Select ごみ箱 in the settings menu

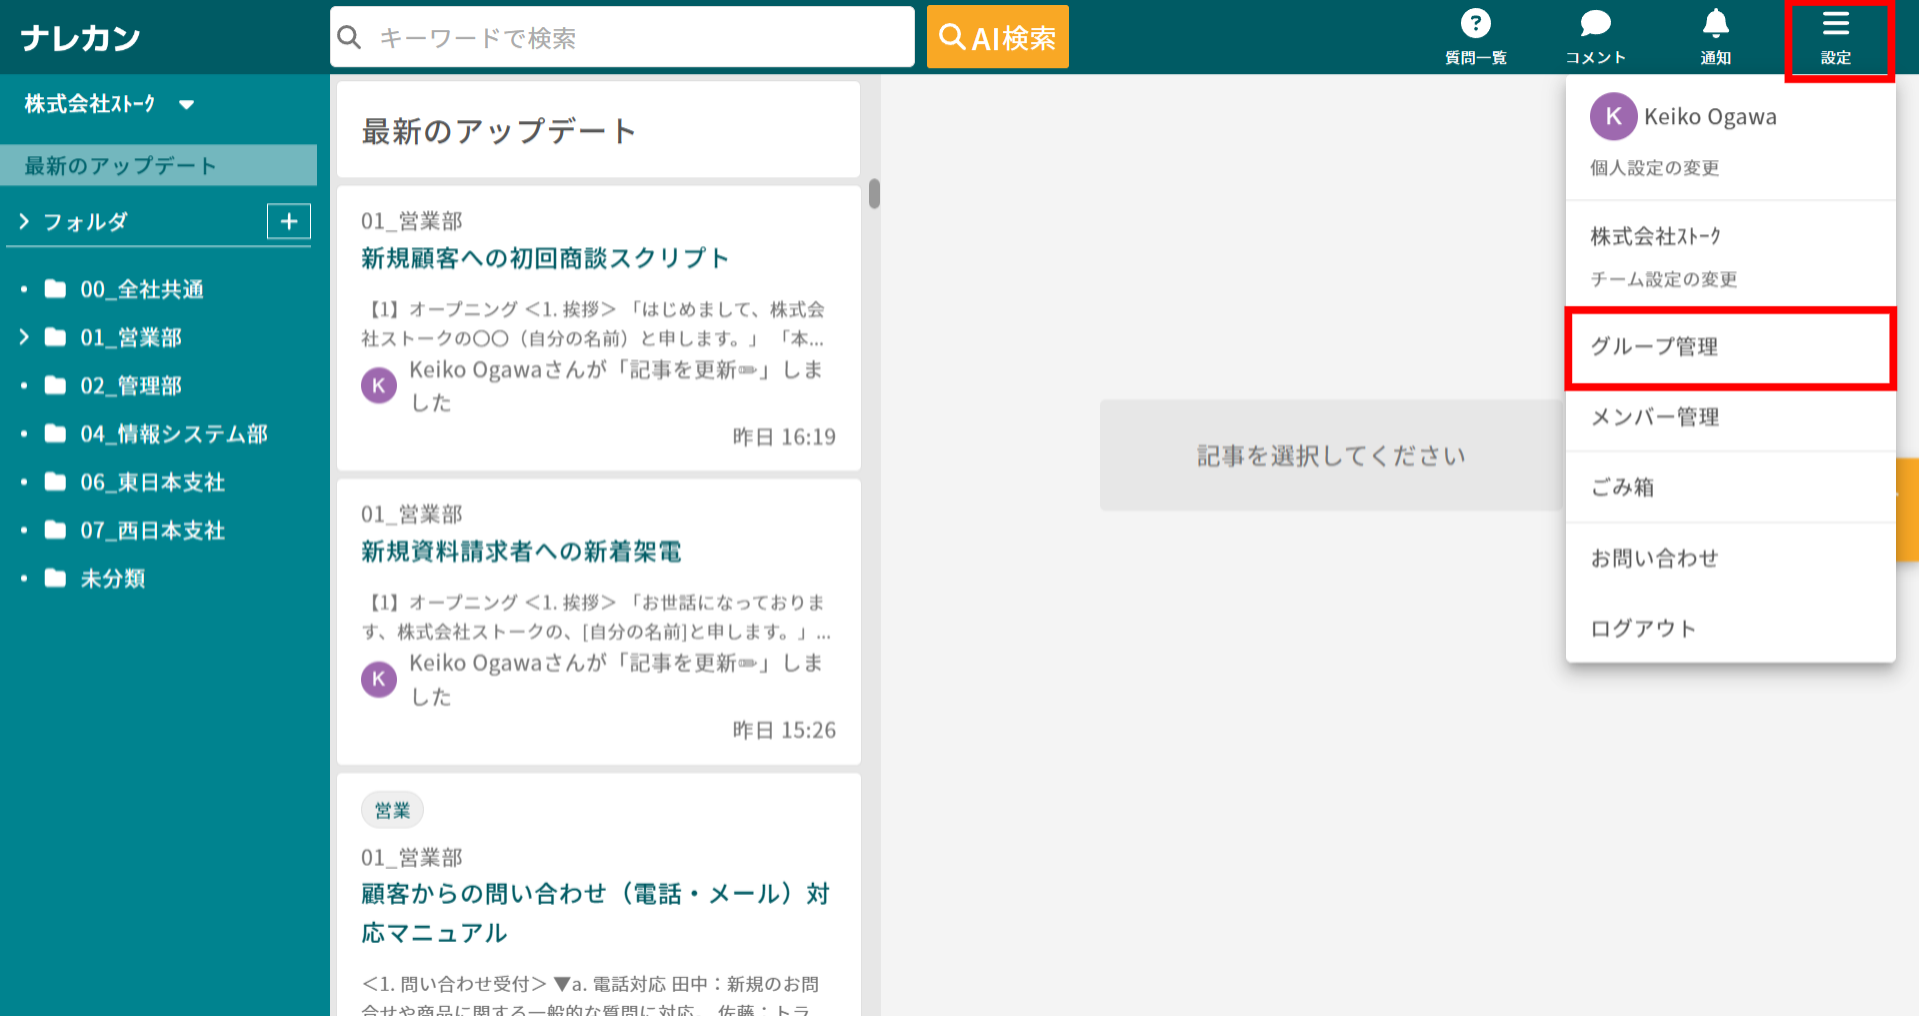pos(1730,487)
